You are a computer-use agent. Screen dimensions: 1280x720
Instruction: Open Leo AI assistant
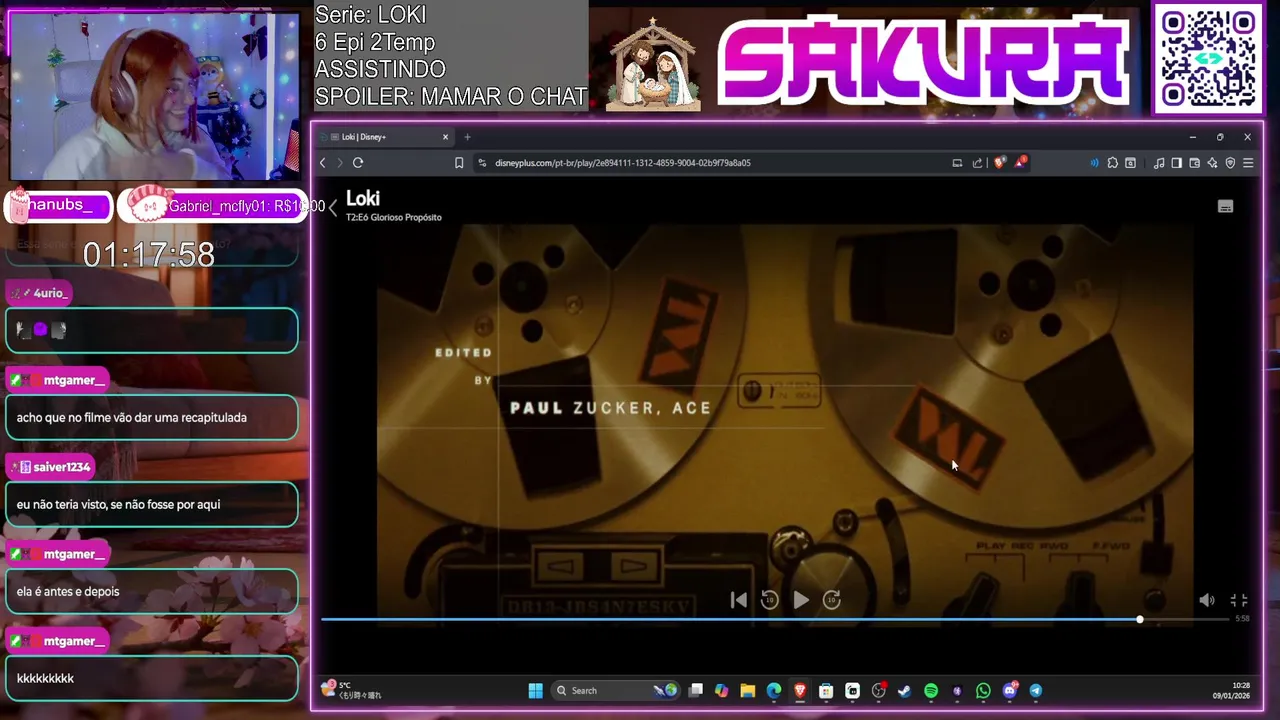(x=1212, y=163)
